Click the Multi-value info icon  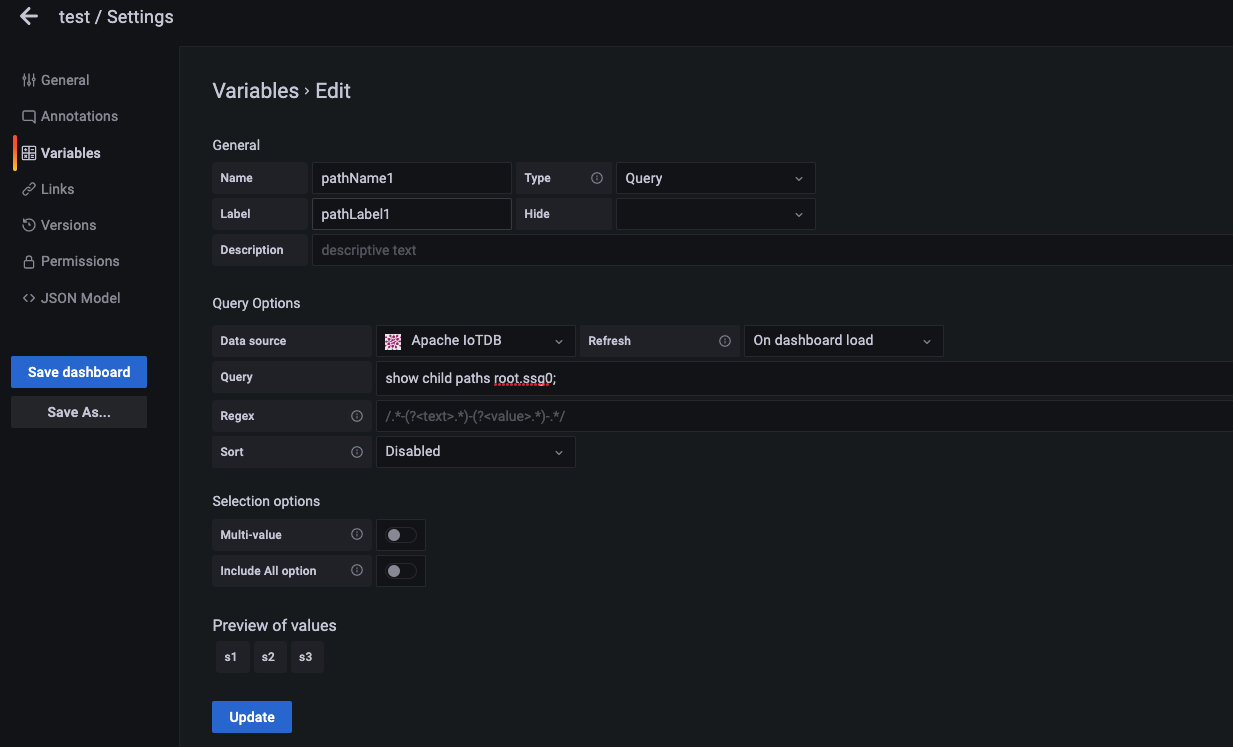tap(357, 535)
